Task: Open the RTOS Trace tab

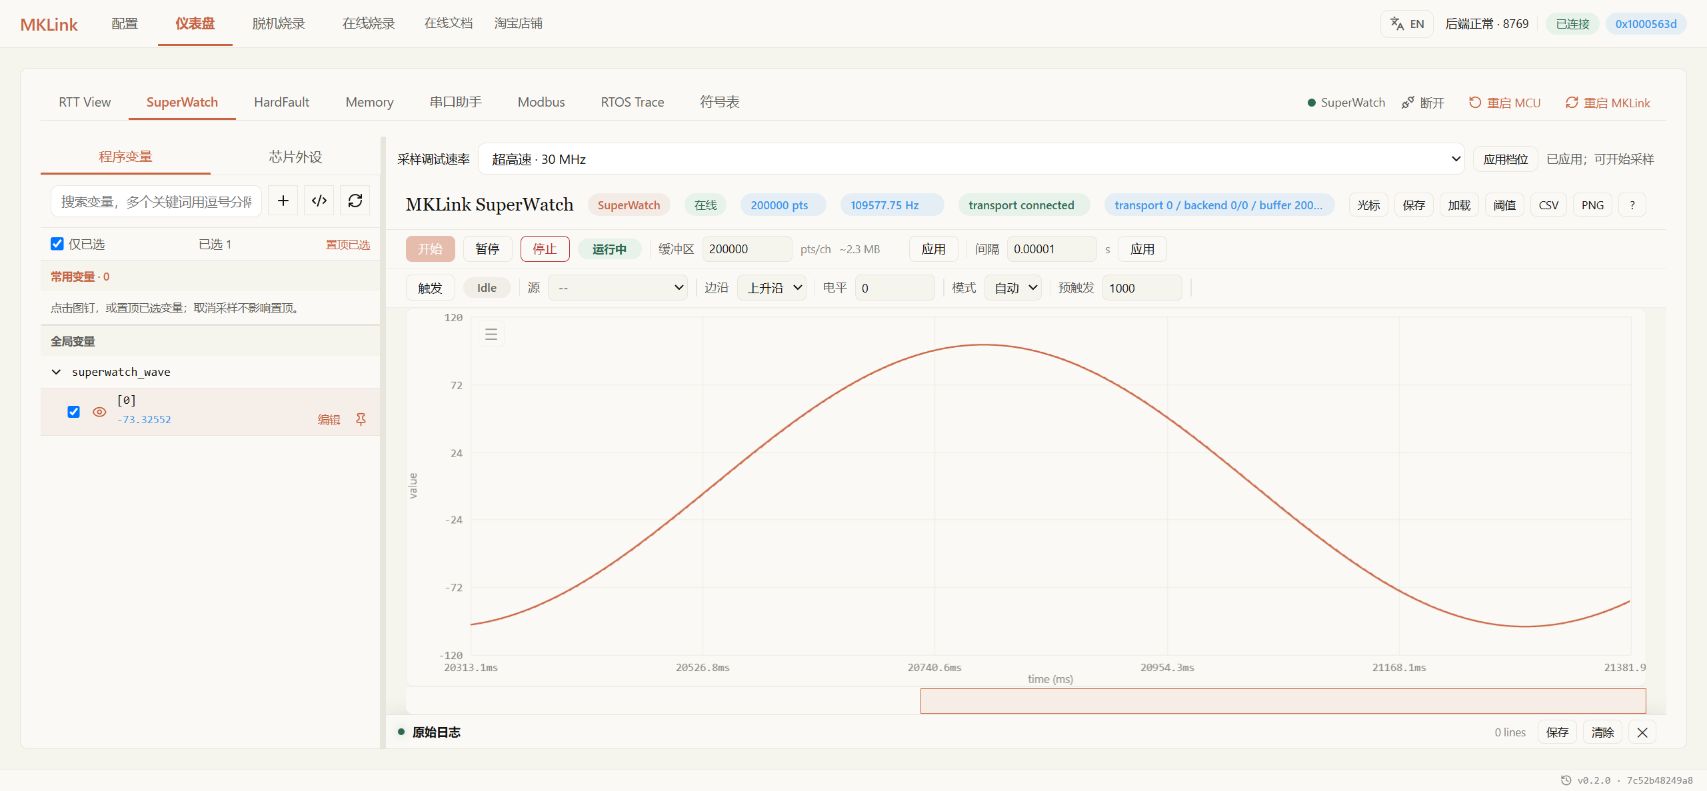Action: [x=632, y=102]
